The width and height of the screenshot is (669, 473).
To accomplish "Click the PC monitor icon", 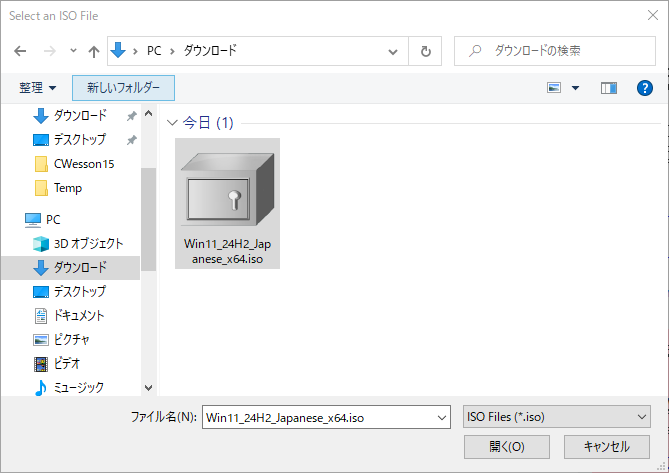I will click(x=33, y=220).
